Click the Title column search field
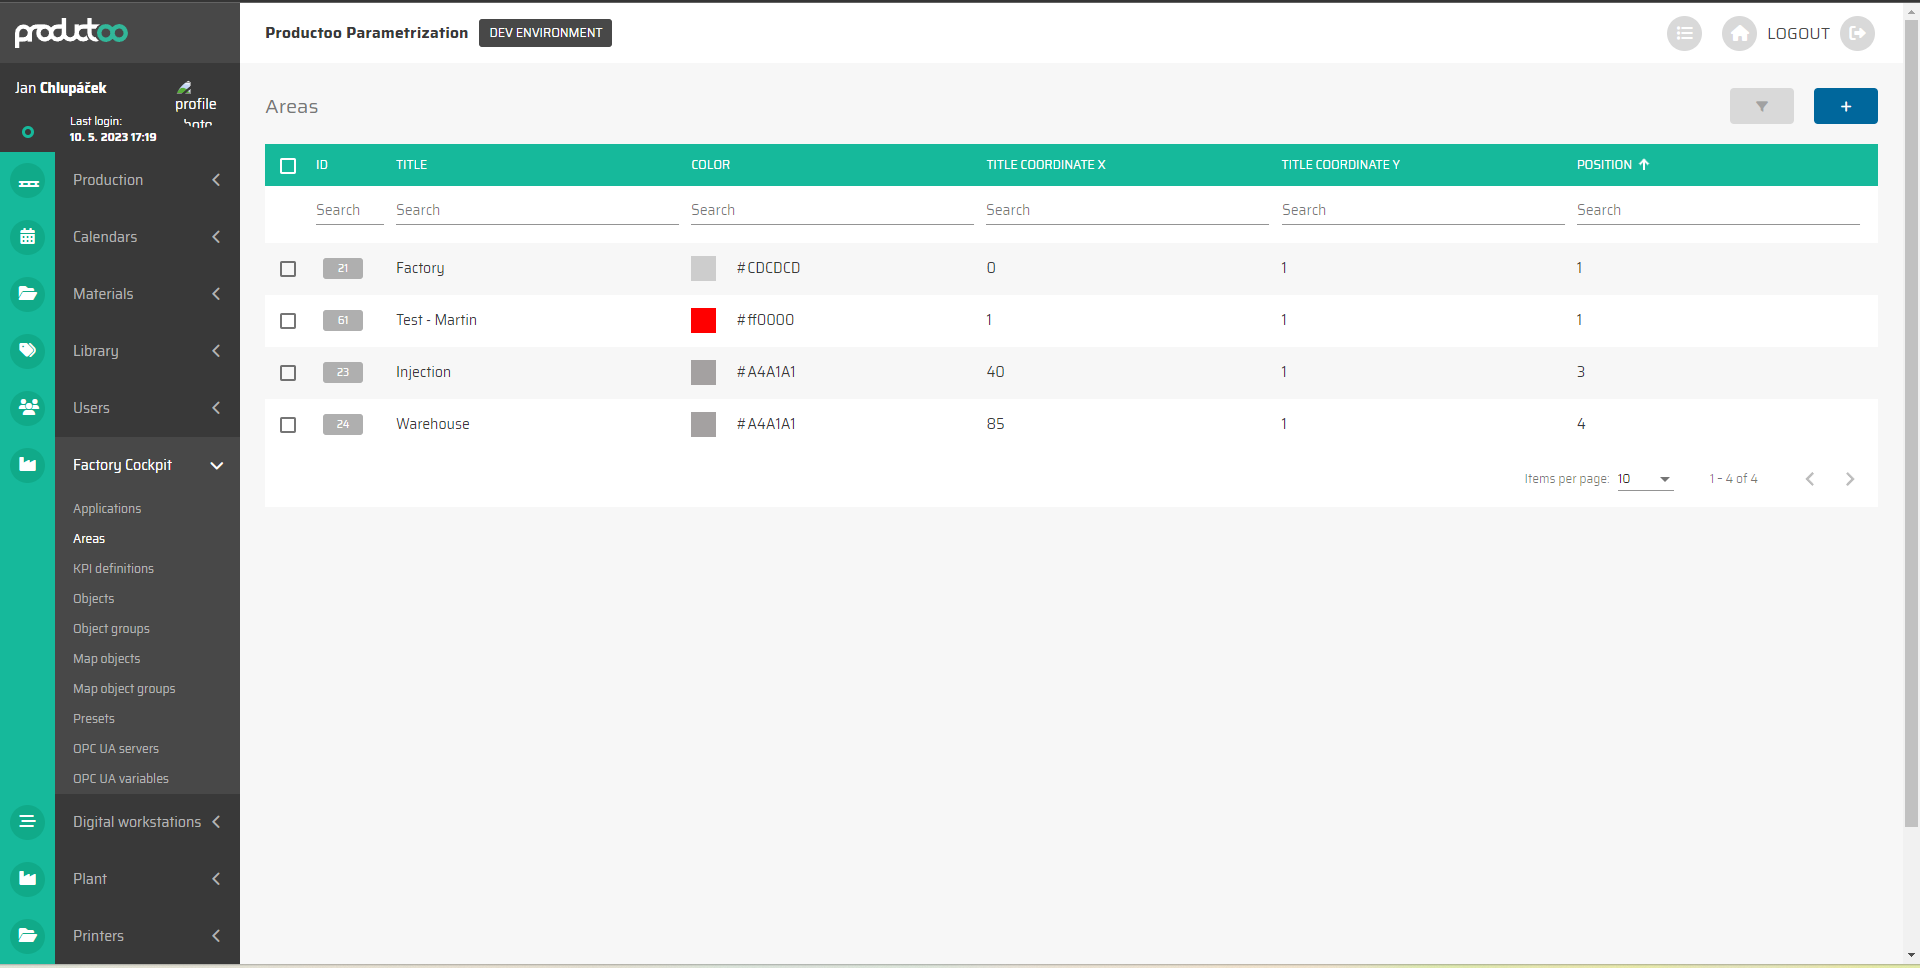This screenshot has width=1920, height=968. 536,210
